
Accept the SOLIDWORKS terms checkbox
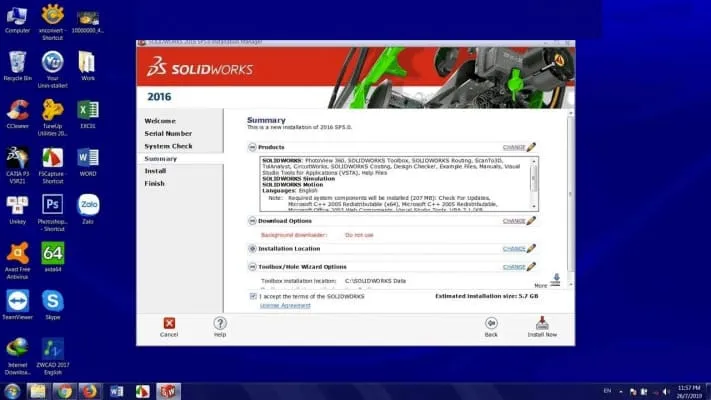coord(253,296)
